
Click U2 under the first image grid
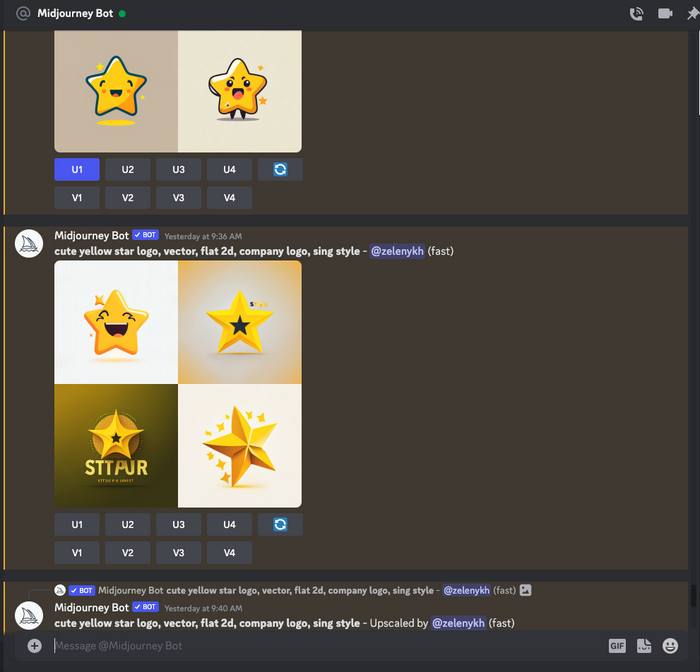point(128,170)
